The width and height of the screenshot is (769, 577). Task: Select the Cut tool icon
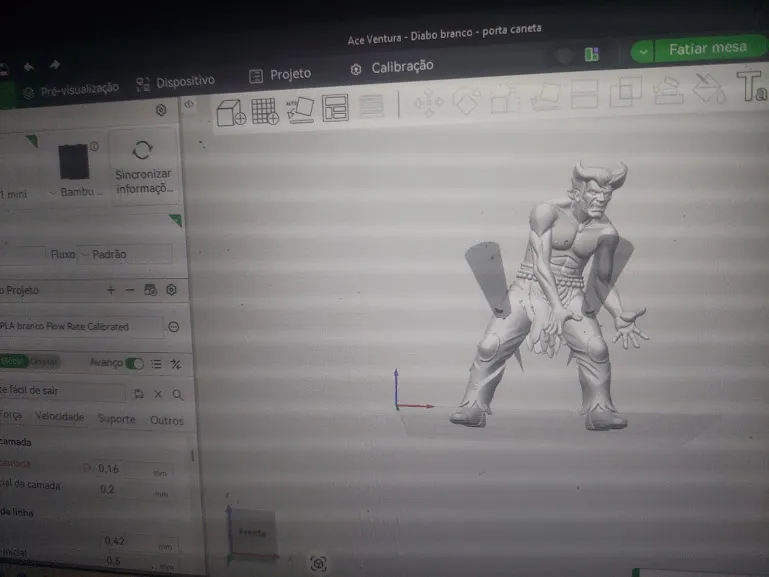585,94
